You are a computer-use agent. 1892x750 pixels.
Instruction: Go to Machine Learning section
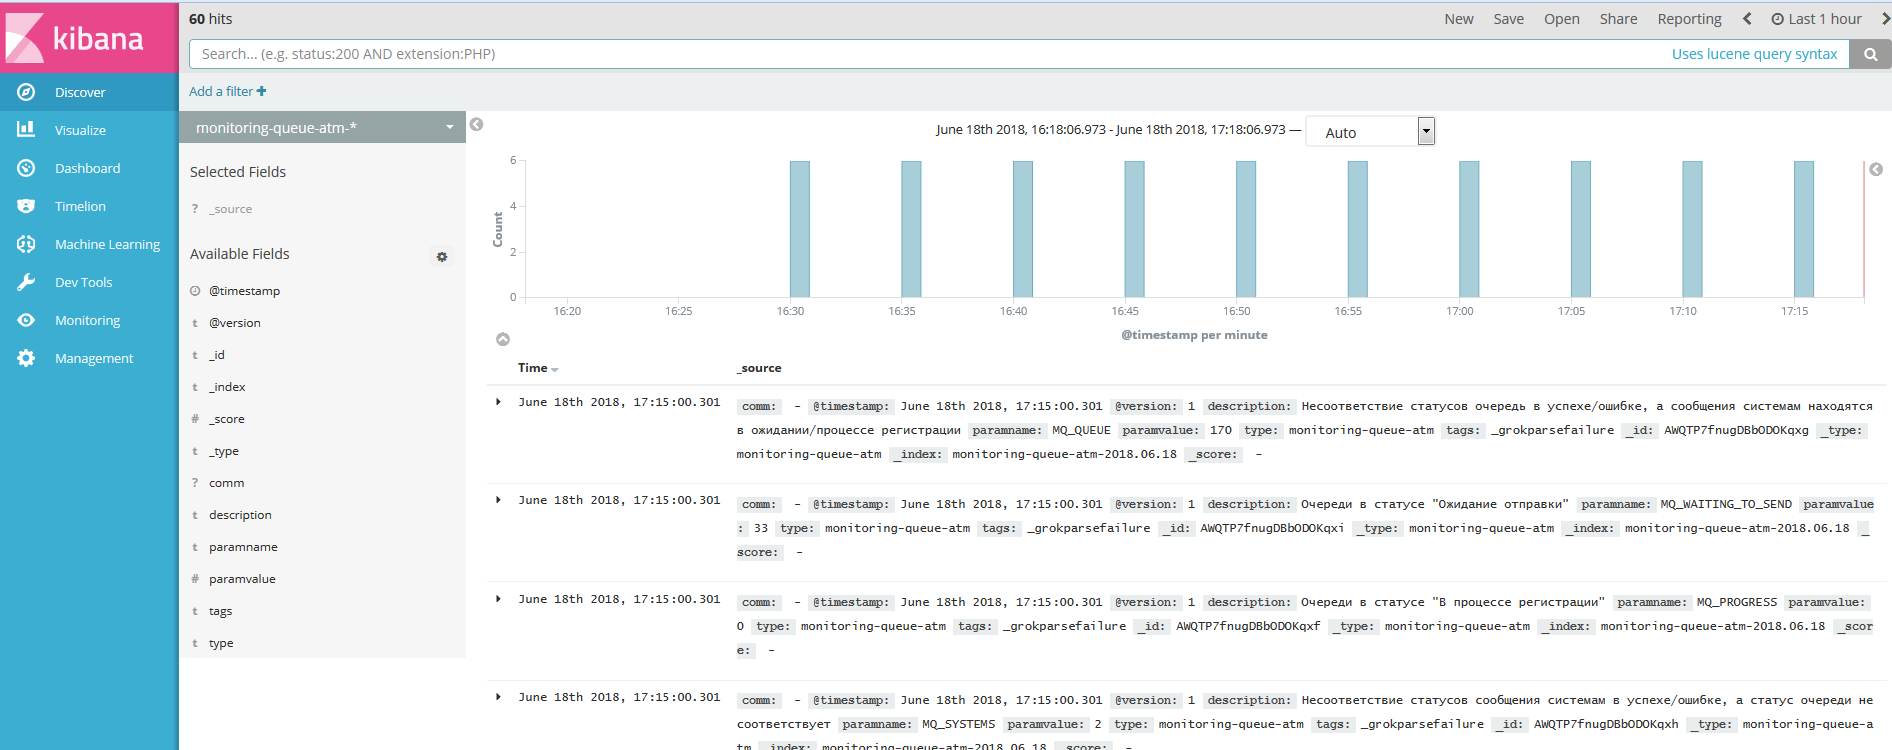tap(107, 244)
